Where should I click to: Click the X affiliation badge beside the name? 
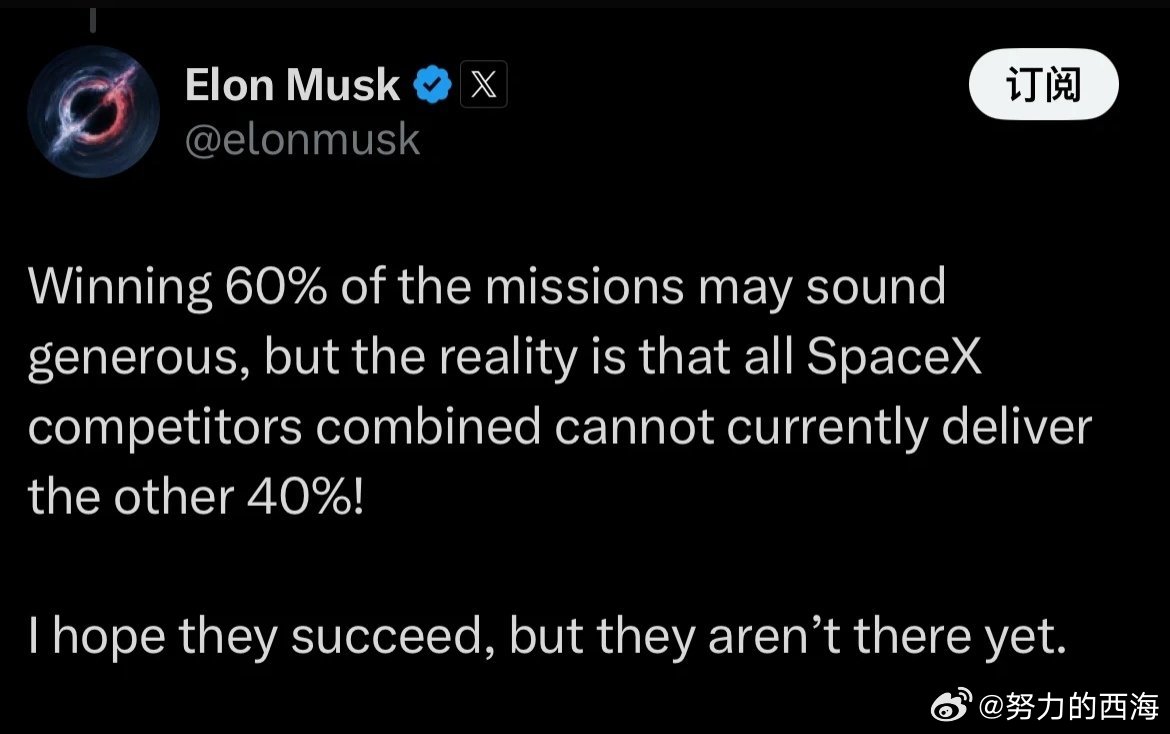484,84
